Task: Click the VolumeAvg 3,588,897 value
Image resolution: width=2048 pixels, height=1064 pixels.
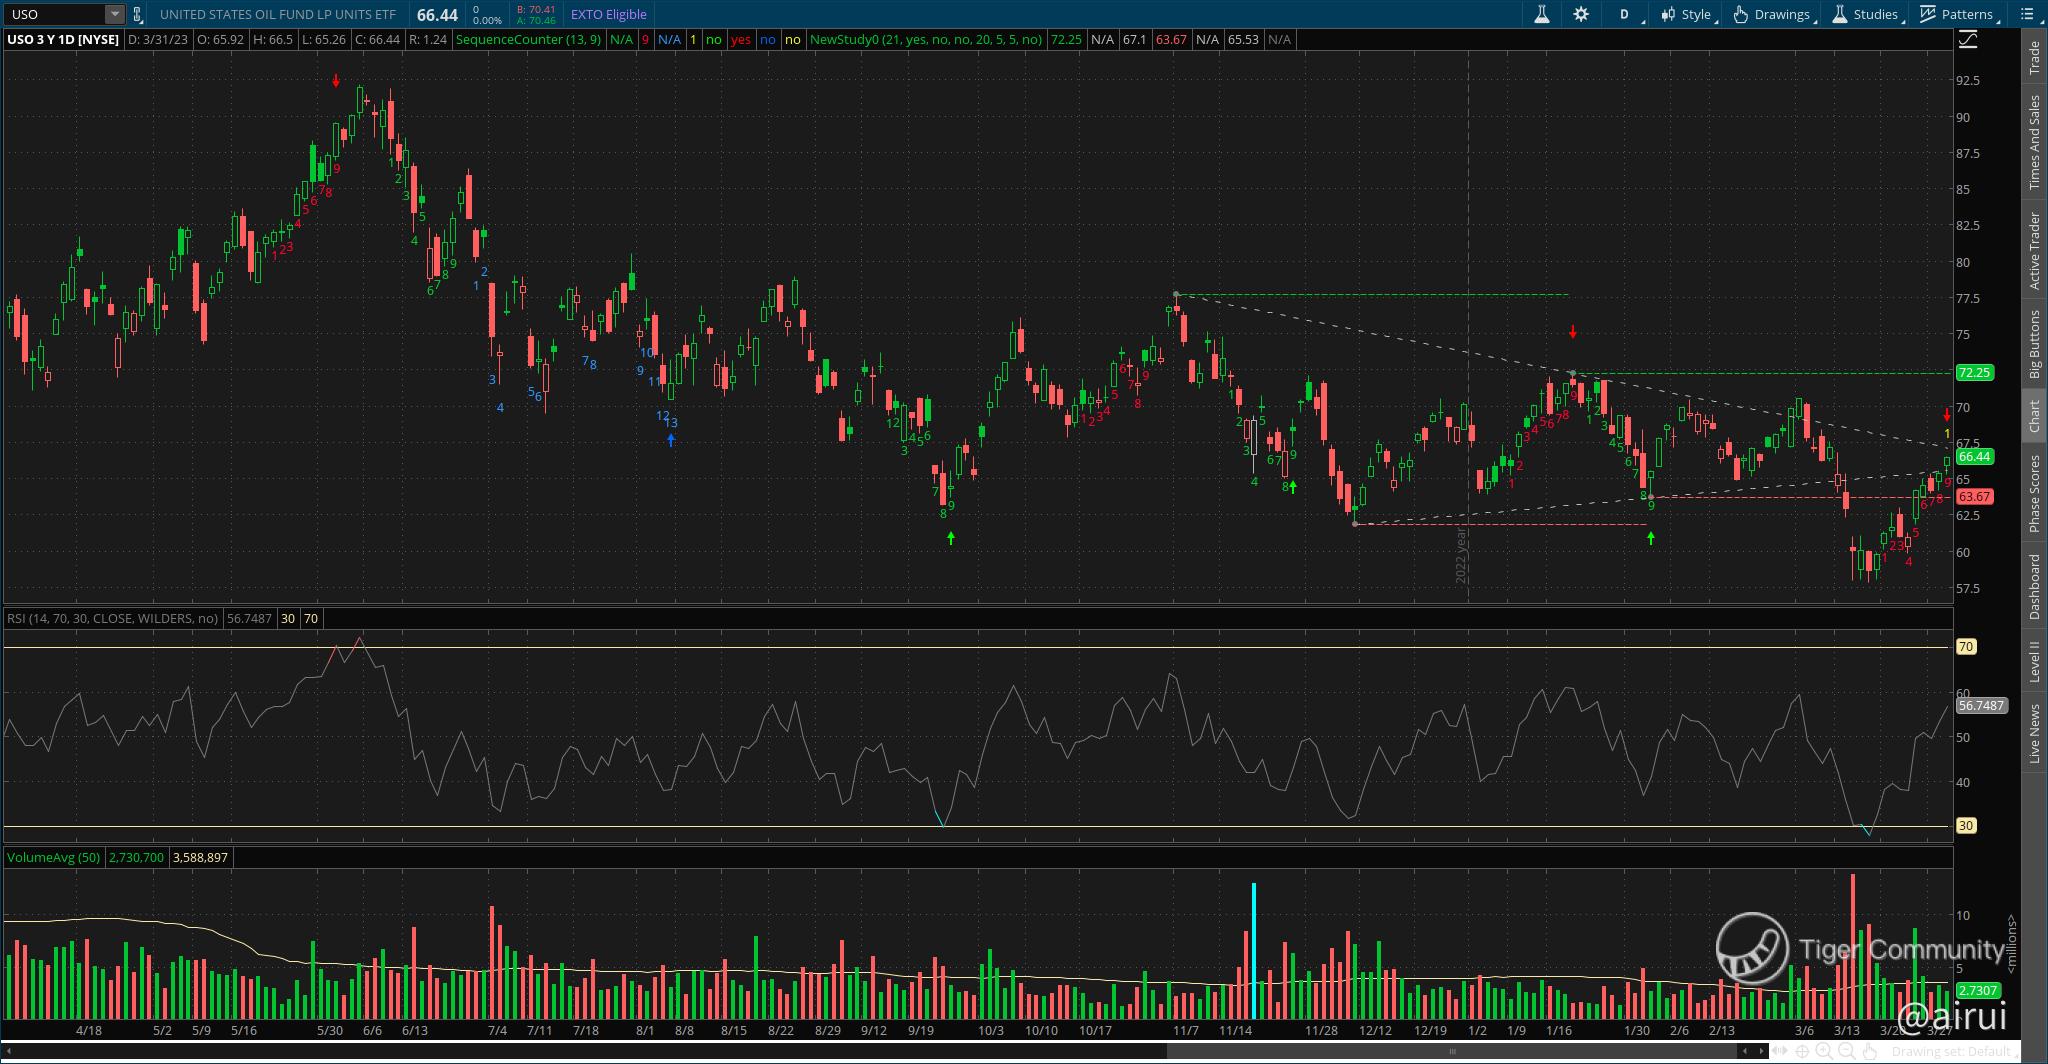Action: click(x=200, y=857)
